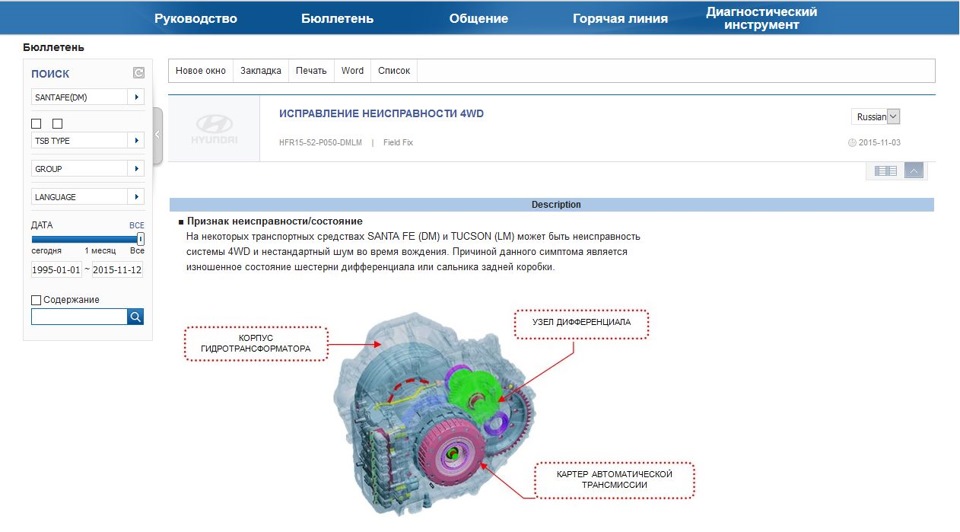Open the Russian language dropdown
Screen dimensions: 960x532
click(x=876, y=116)
